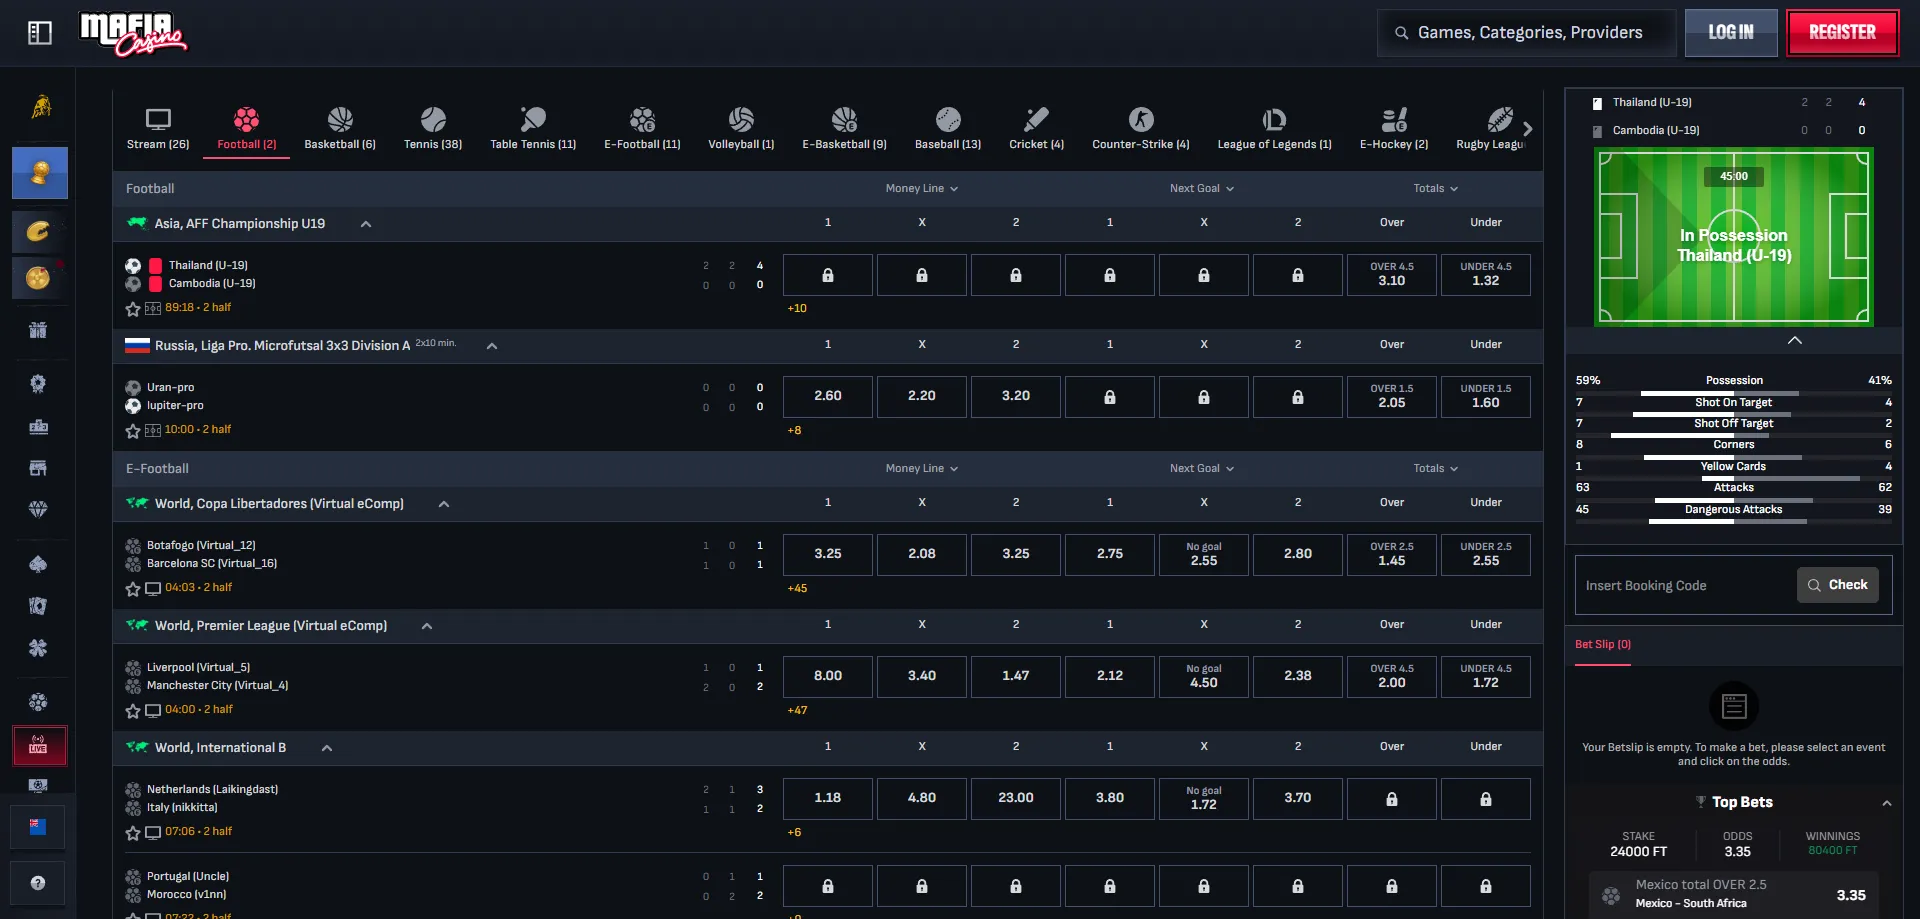Open the diamond VIP icon in sidebar
Screen dimensions: 1920x919
coord(38,509)
